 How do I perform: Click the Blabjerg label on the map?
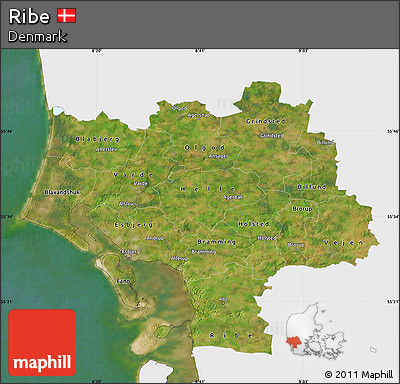coord(97,139)
